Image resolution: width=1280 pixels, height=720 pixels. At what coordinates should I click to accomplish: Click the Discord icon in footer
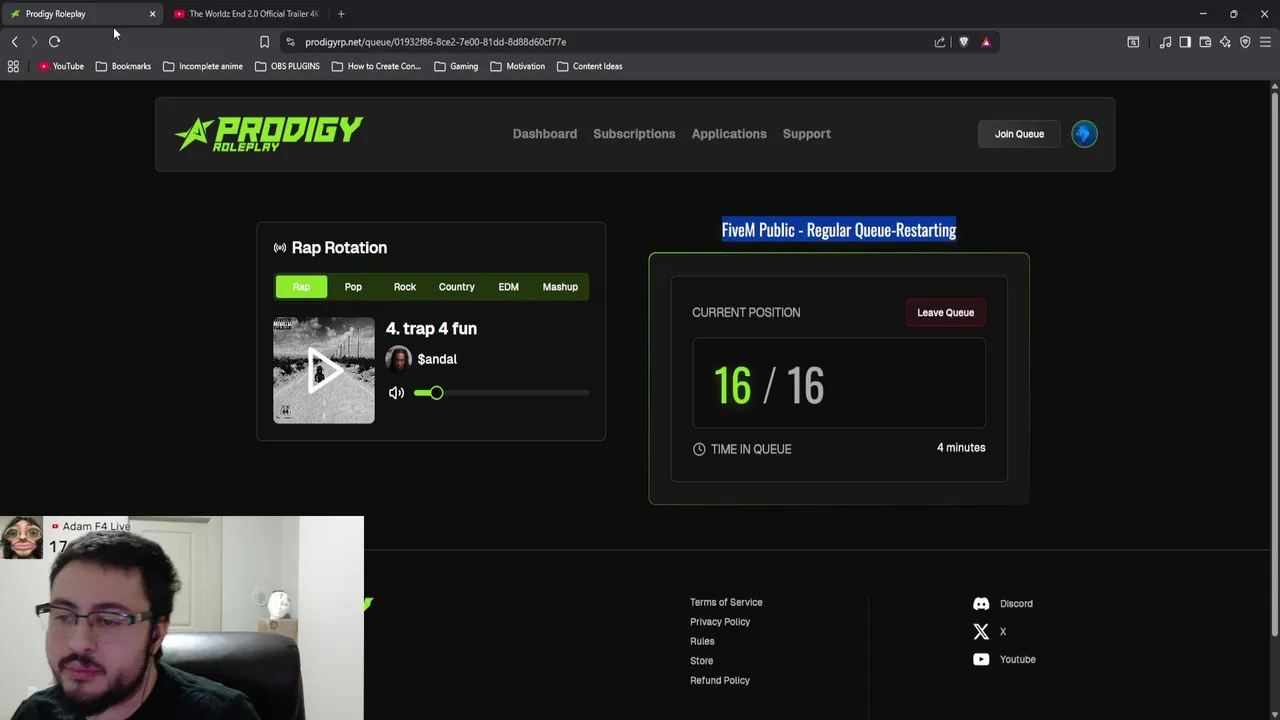(x=981, y=604)
